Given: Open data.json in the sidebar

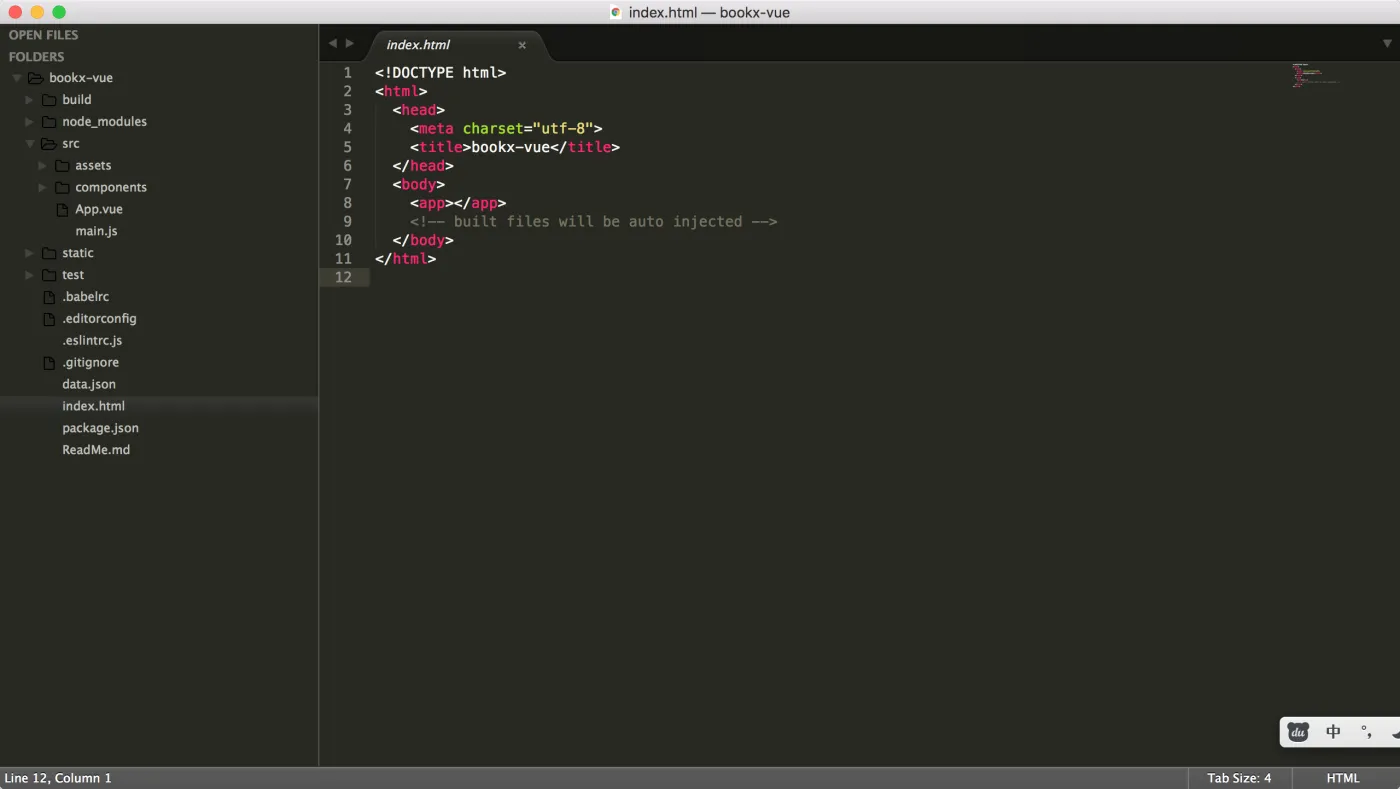Looking at the screenshot, I should pyautogui.click(x=89, y=384).
